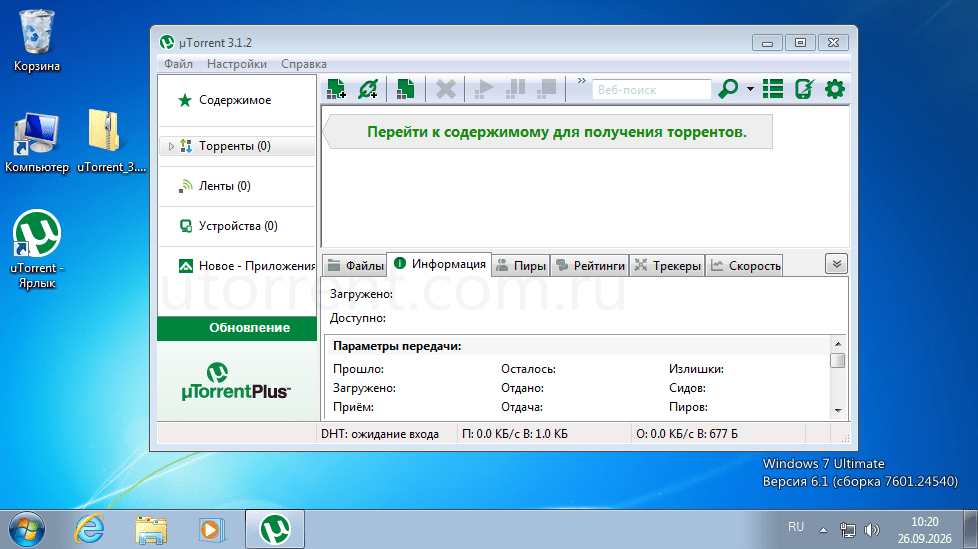Click the Add Torrent toolbar icon

click(336, 89)
